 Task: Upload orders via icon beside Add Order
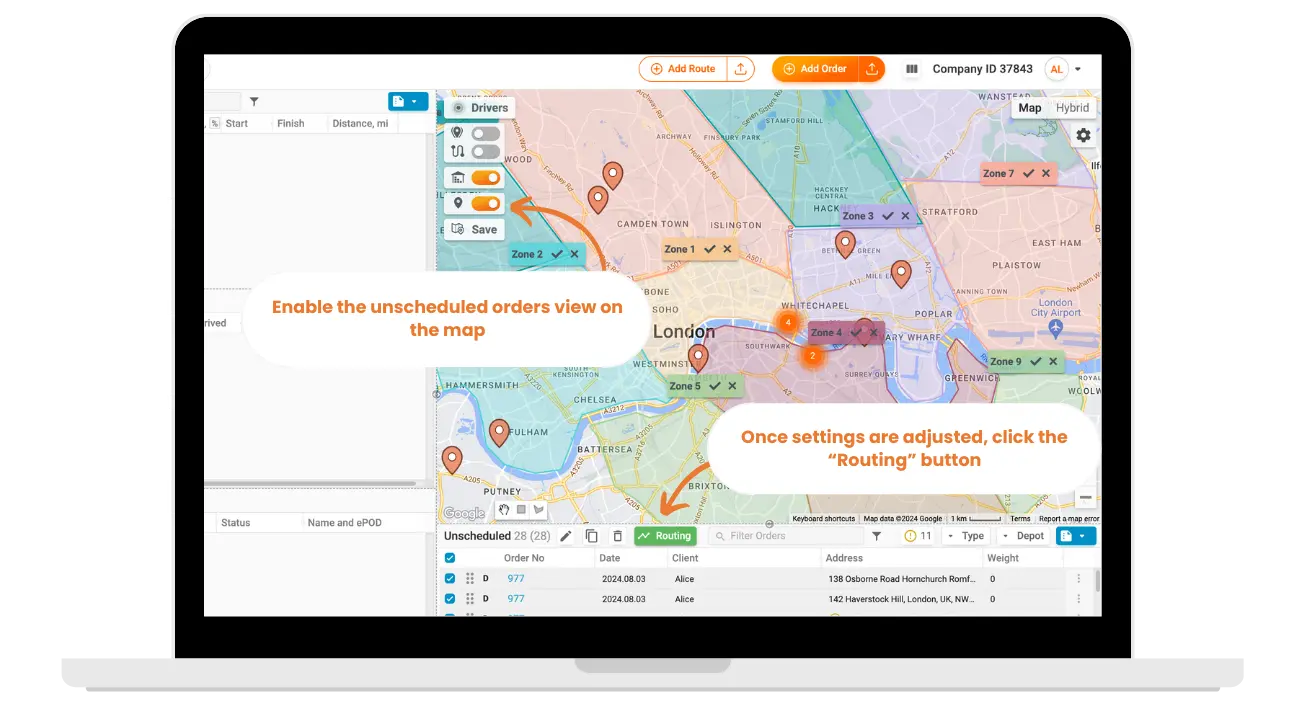872,69
